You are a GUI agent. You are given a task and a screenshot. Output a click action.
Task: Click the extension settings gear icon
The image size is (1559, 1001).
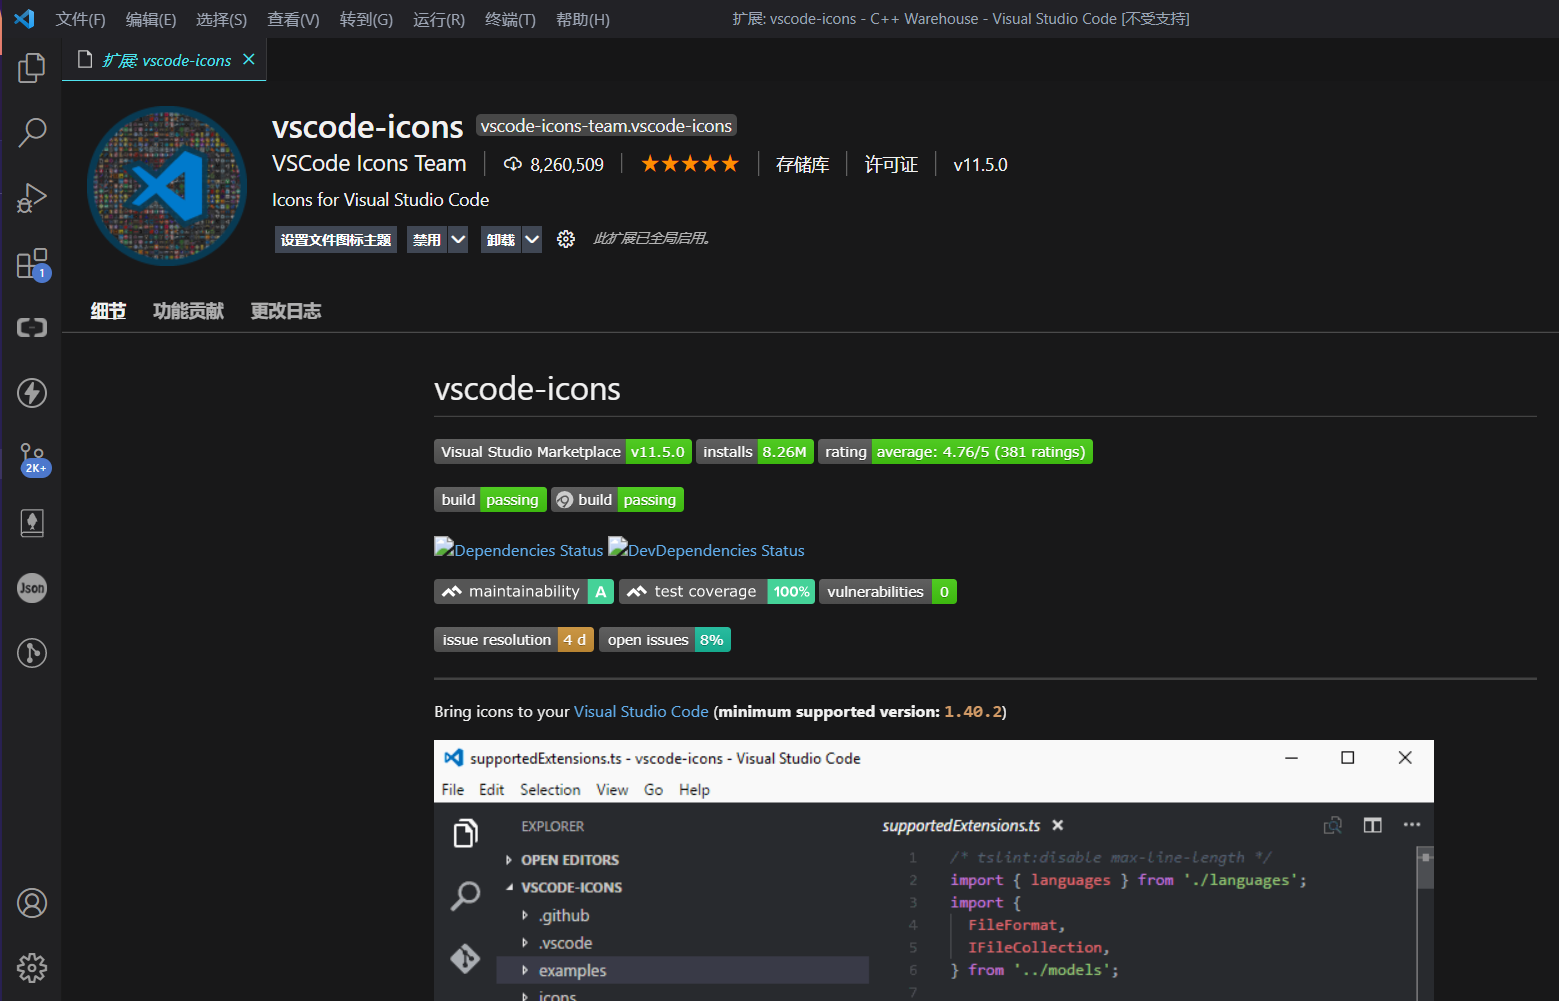[566, 239]
